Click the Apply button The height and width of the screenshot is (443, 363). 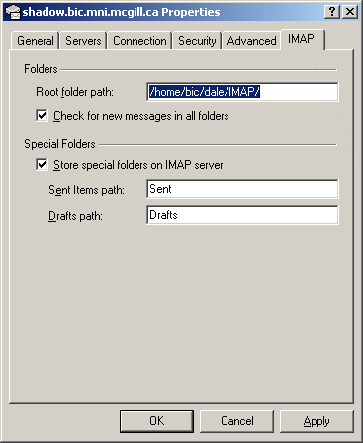317,421
